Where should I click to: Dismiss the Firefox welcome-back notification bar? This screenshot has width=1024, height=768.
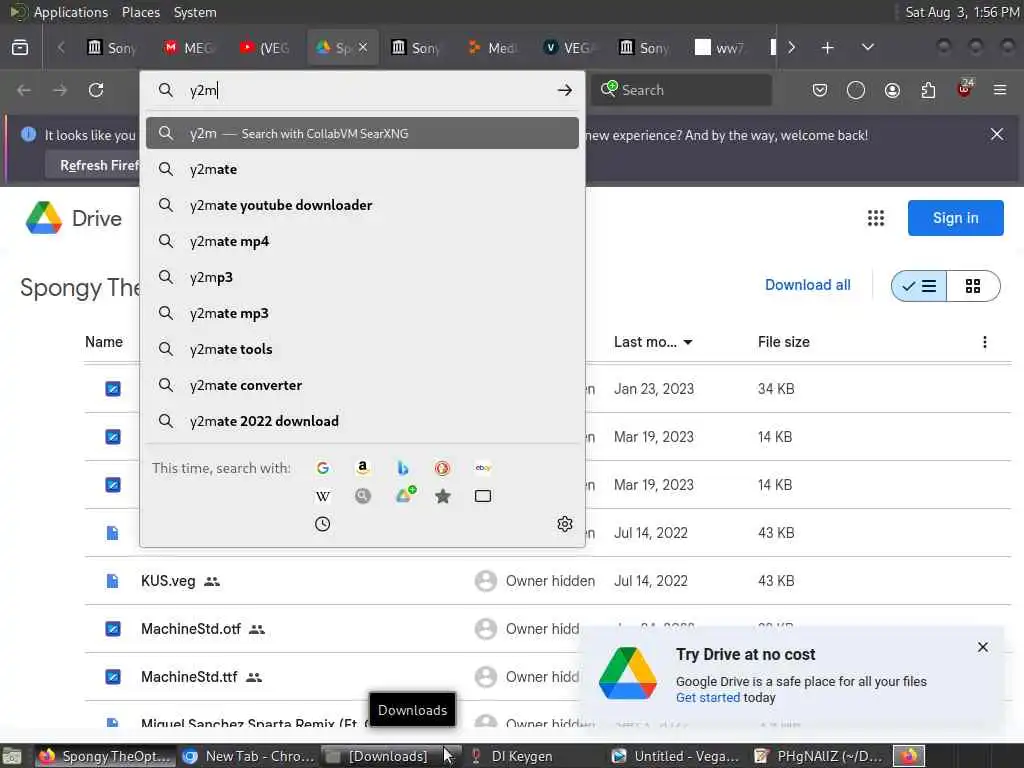point(997,134)
